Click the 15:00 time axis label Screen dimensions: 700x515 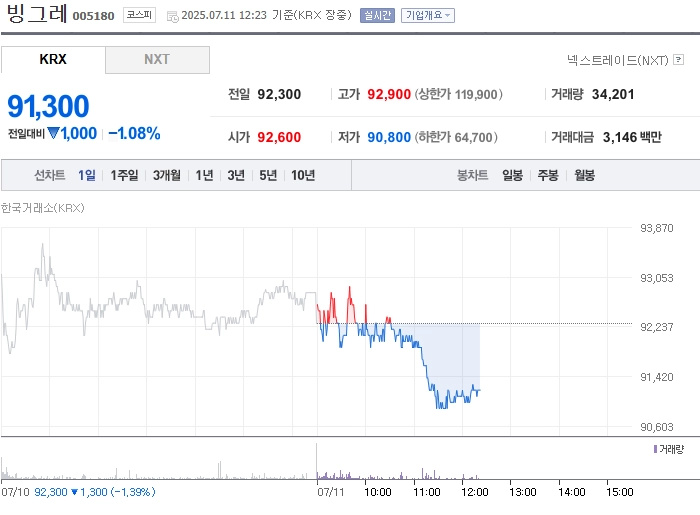point(620,492)
